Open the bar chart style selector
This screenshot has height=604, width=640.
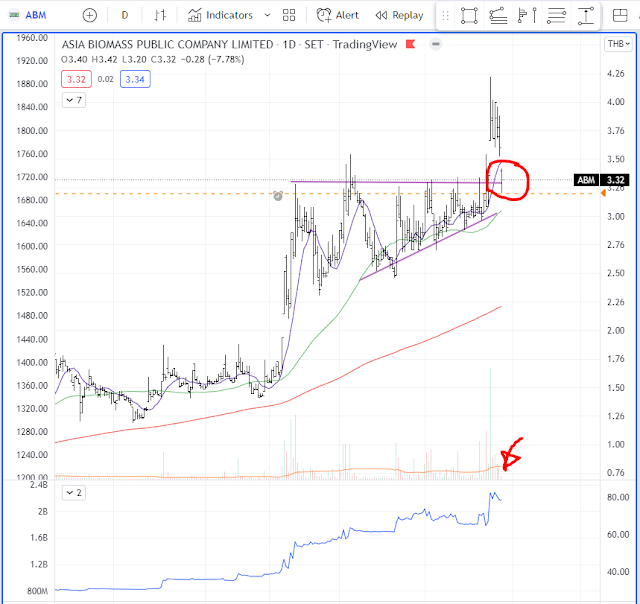click(160, 16)
